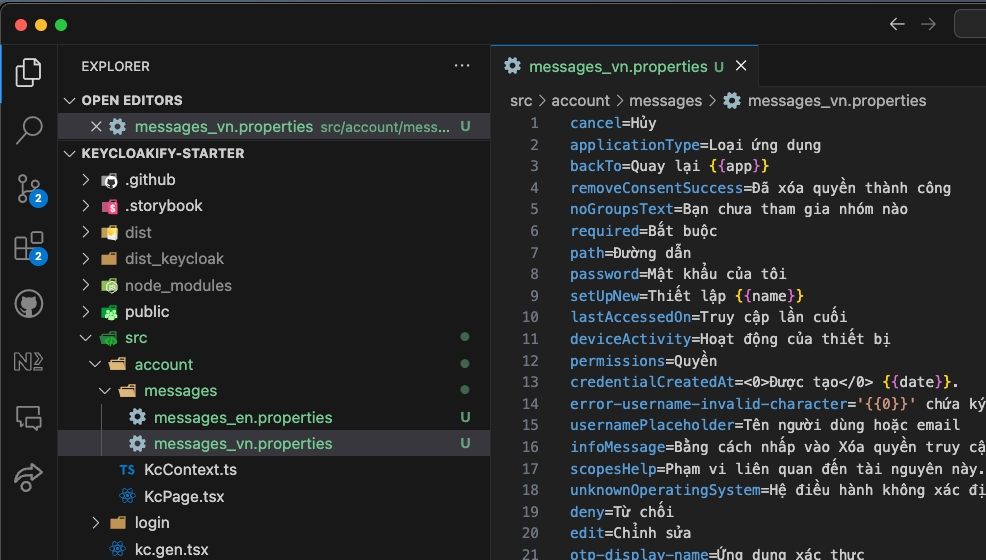Collapse the OPEN EDITORS section
The width and height of the screenshot is (986, 560).
click(69, 100)
